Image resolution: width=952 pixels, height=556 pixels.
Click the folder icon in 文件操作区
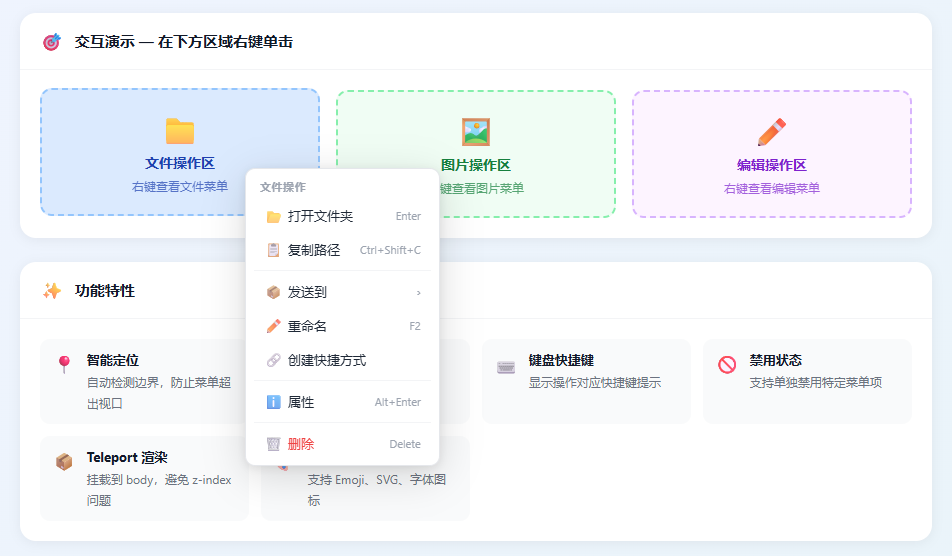[180, 131]
